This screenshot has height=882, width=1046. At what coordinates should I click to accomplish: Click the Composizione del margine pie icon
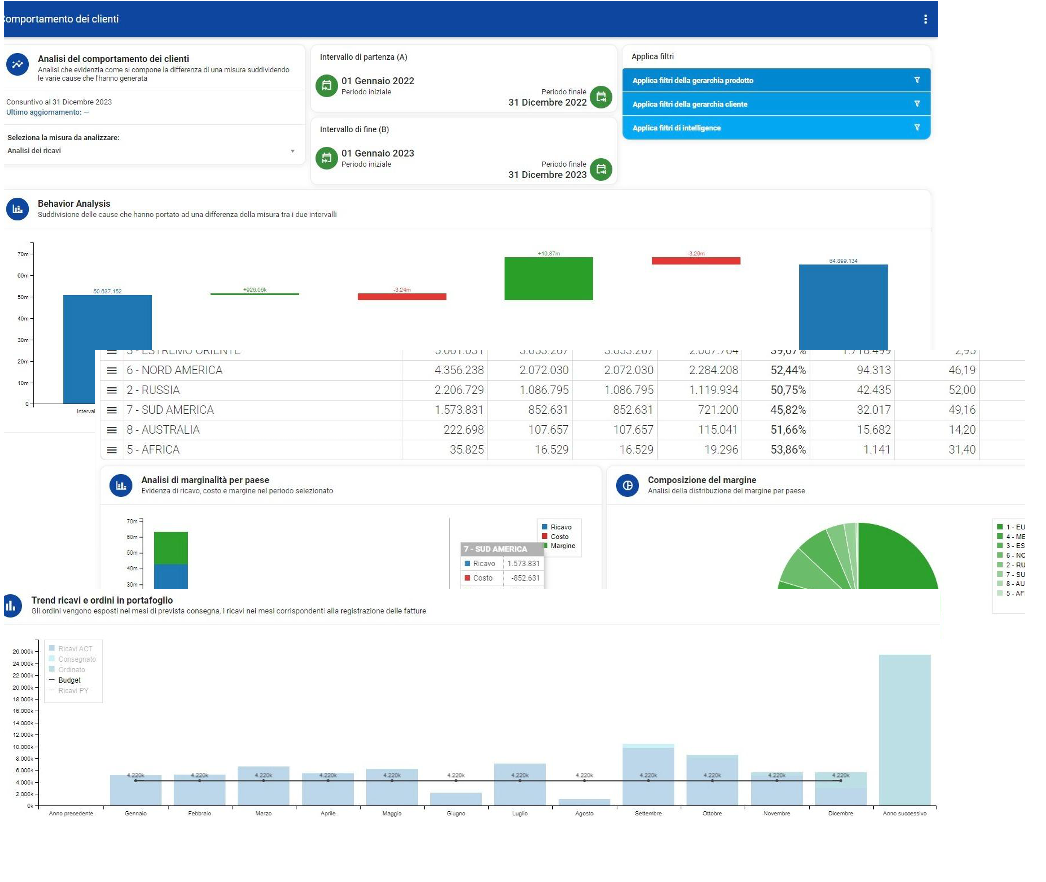pos(628,485)
